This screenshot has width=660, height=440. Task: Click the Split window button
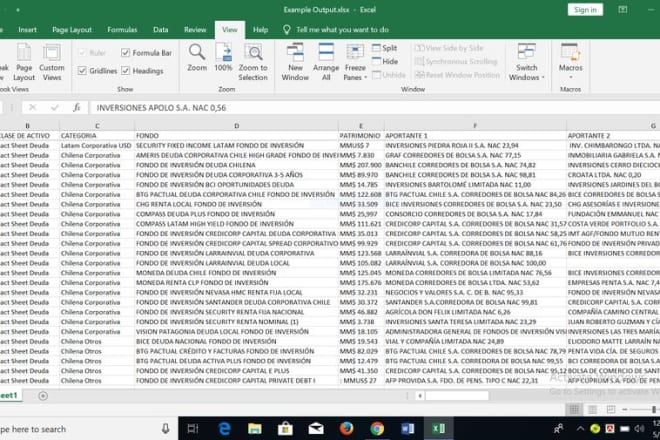click(383, 48)
